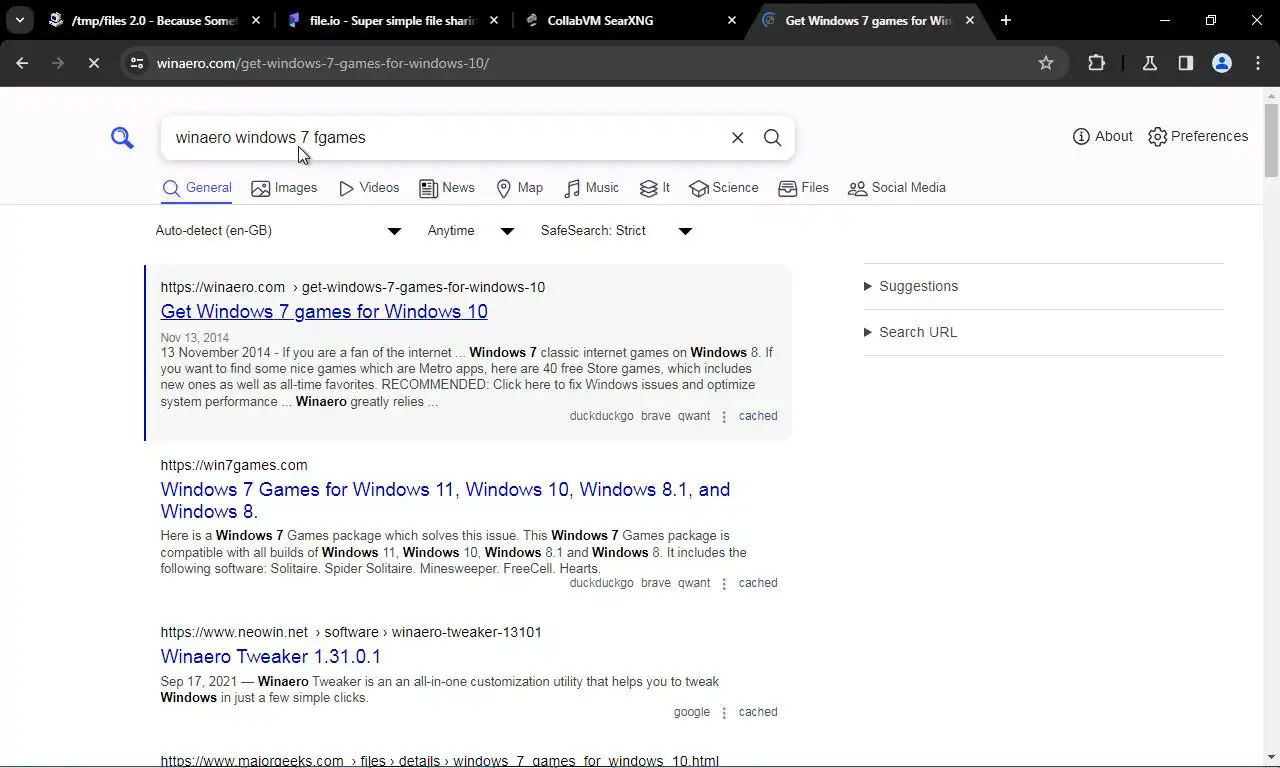
Task: Open the Chrome profile avatar
Action: pyautogui.click(x=1222, y=63)
